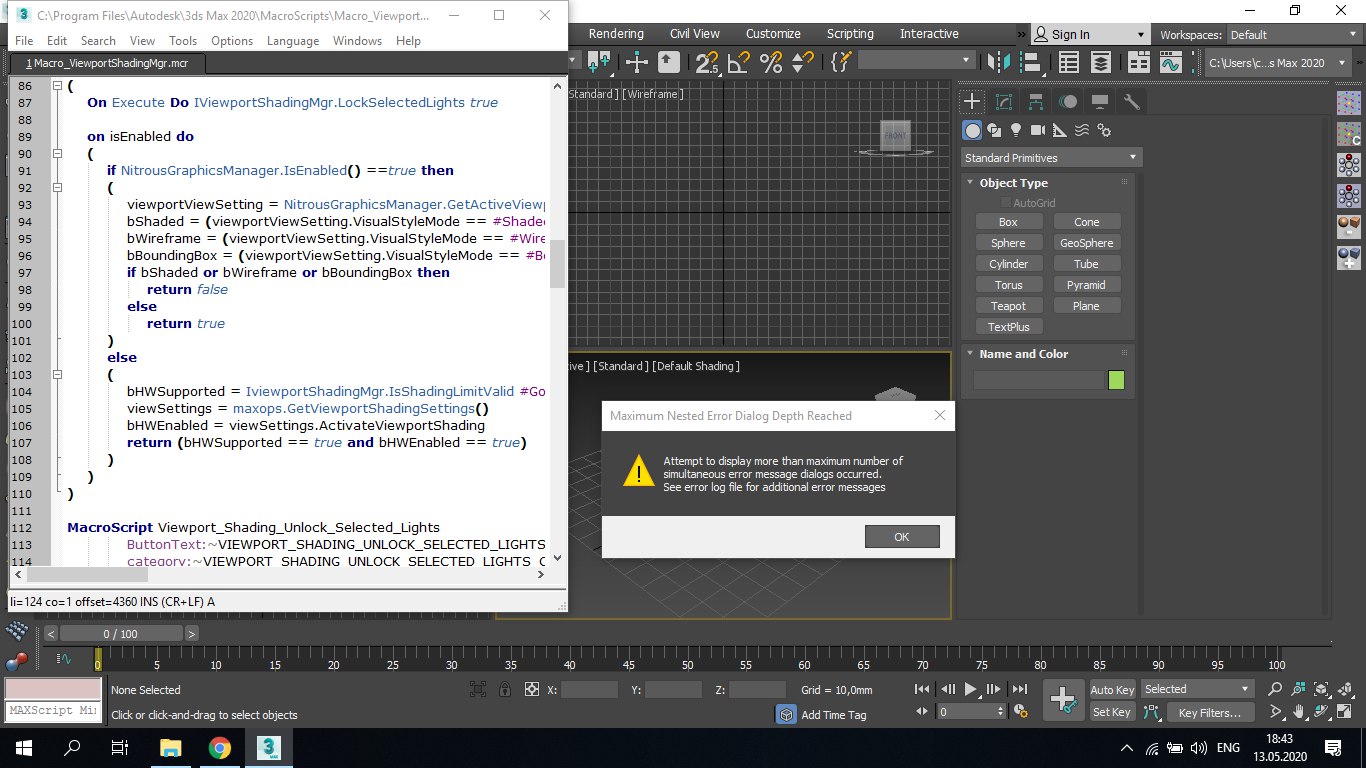This screenshot has width=1366, height=768.
Task: Select the Shapes category icon
Action: 994,130
